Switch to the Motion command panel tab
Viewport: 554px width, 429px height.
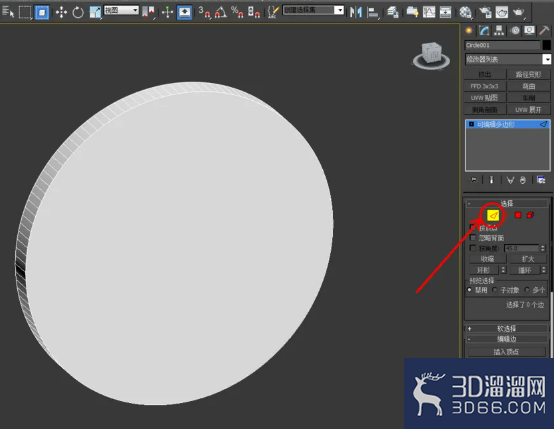click(x=515, y=31)
